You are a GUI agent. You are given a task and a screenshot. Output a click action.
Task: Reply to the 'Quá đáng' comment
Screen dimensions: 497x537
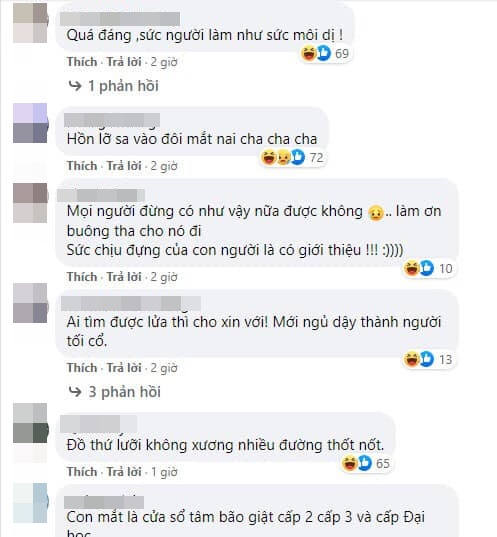[x=124, y=62]
